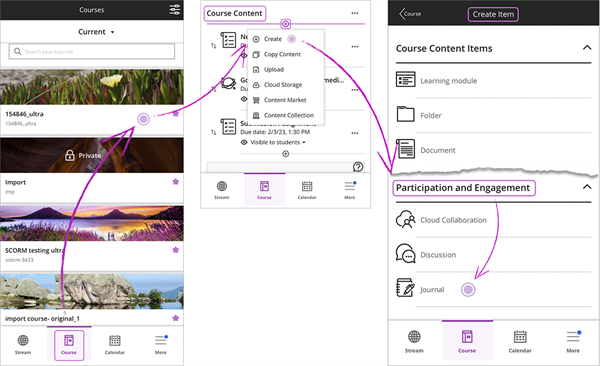Click the Discussion speech bubbles icon
Viewport: 600px width, 366px height.
tap(405, 253)
